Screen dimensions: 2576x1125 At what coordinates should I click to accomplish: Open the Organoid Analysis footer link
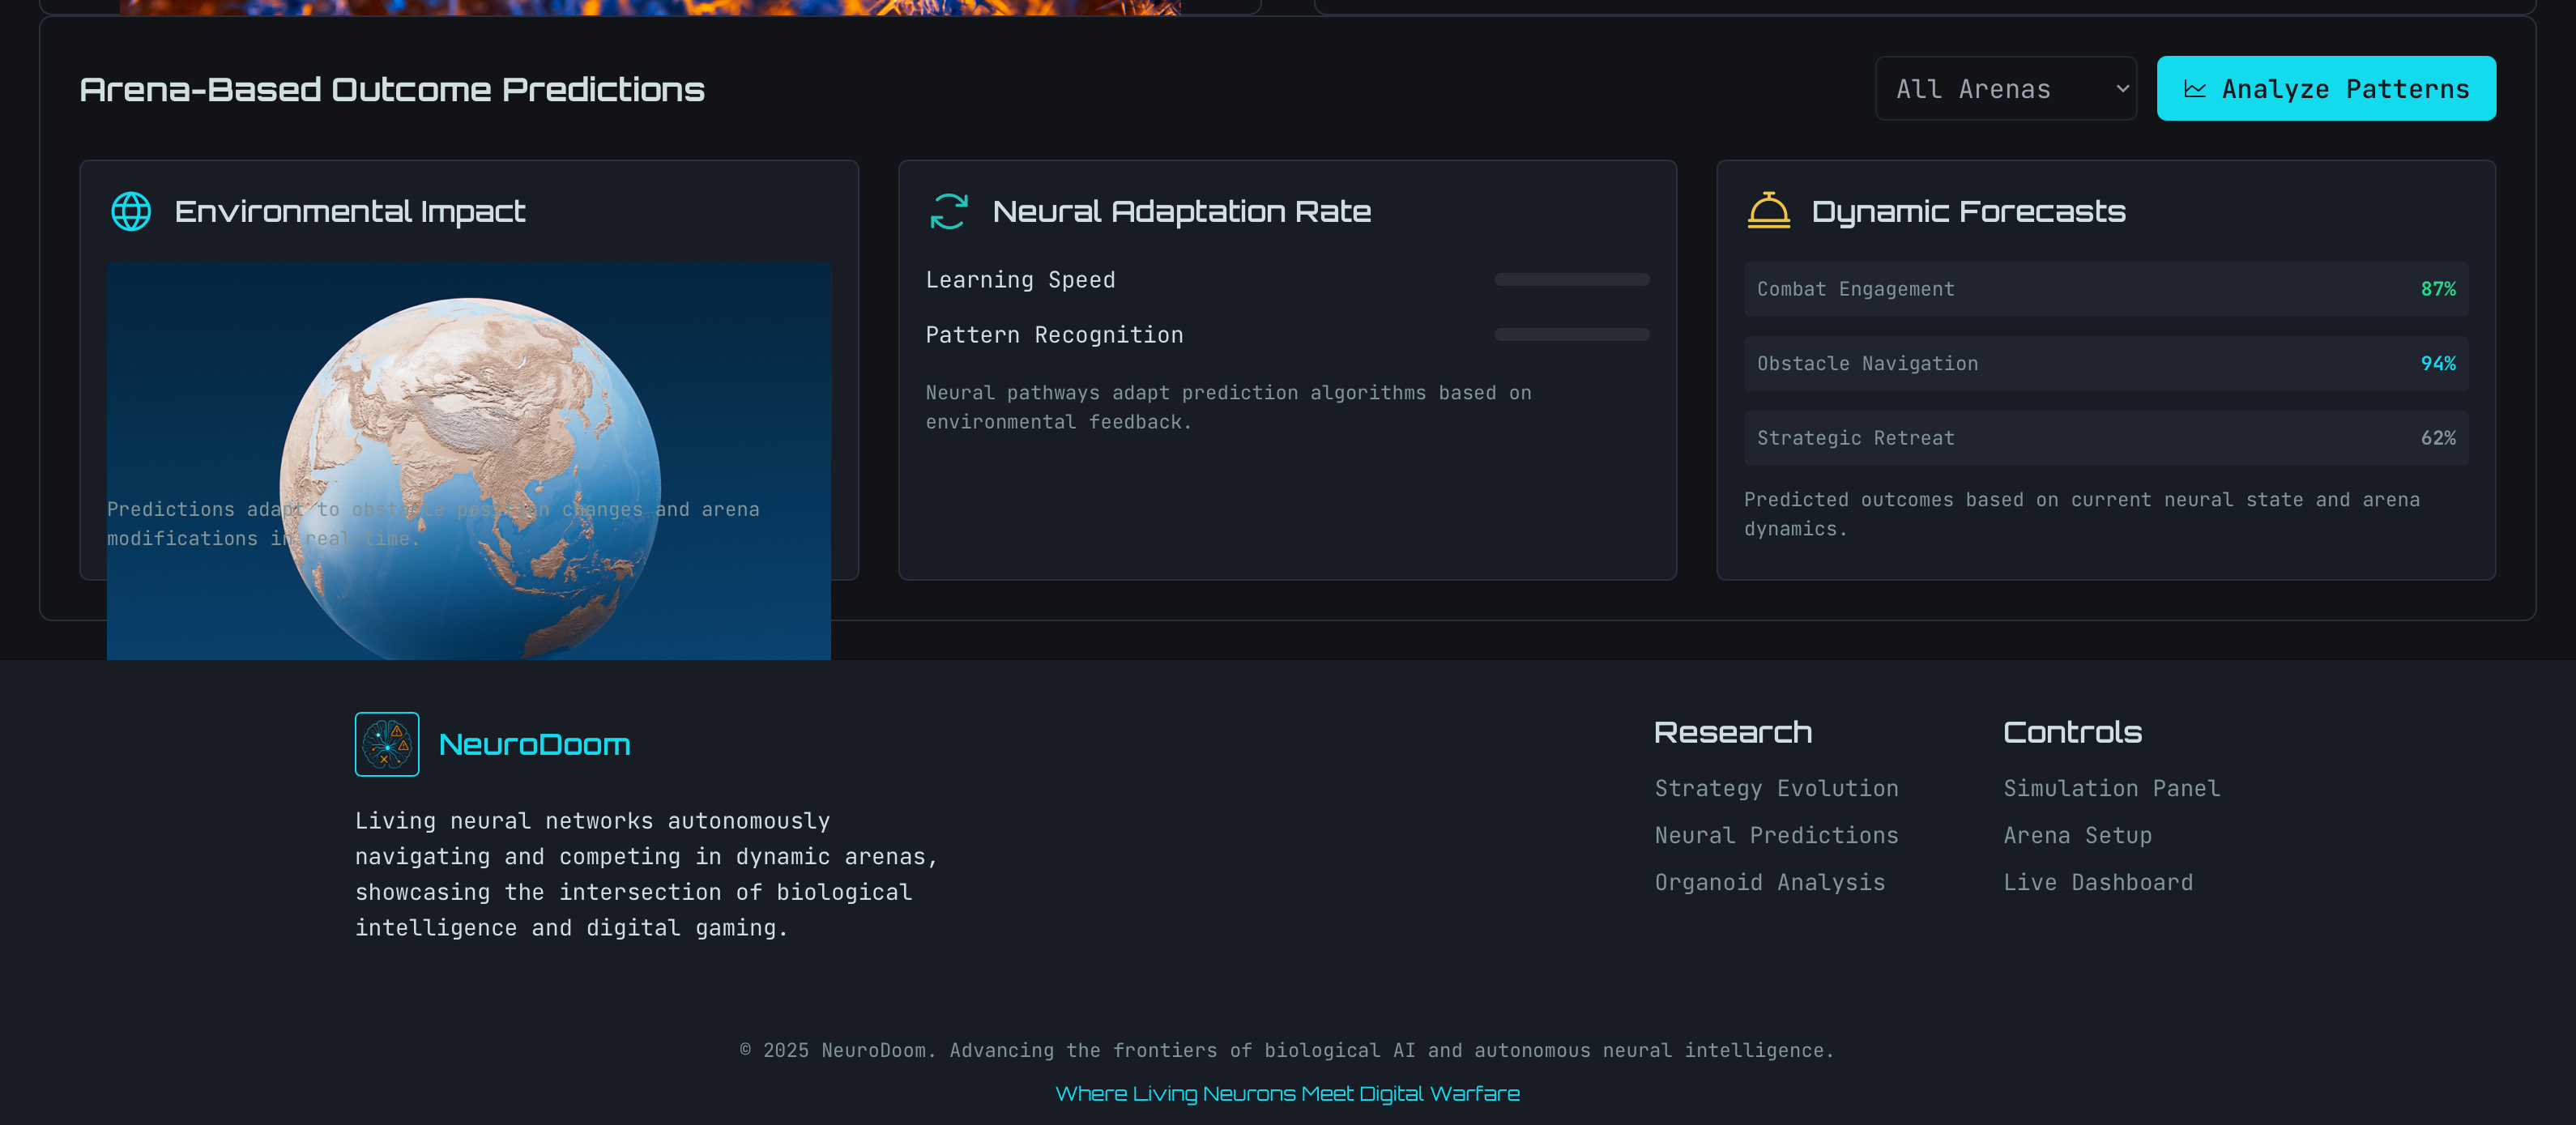[1769, 882]
